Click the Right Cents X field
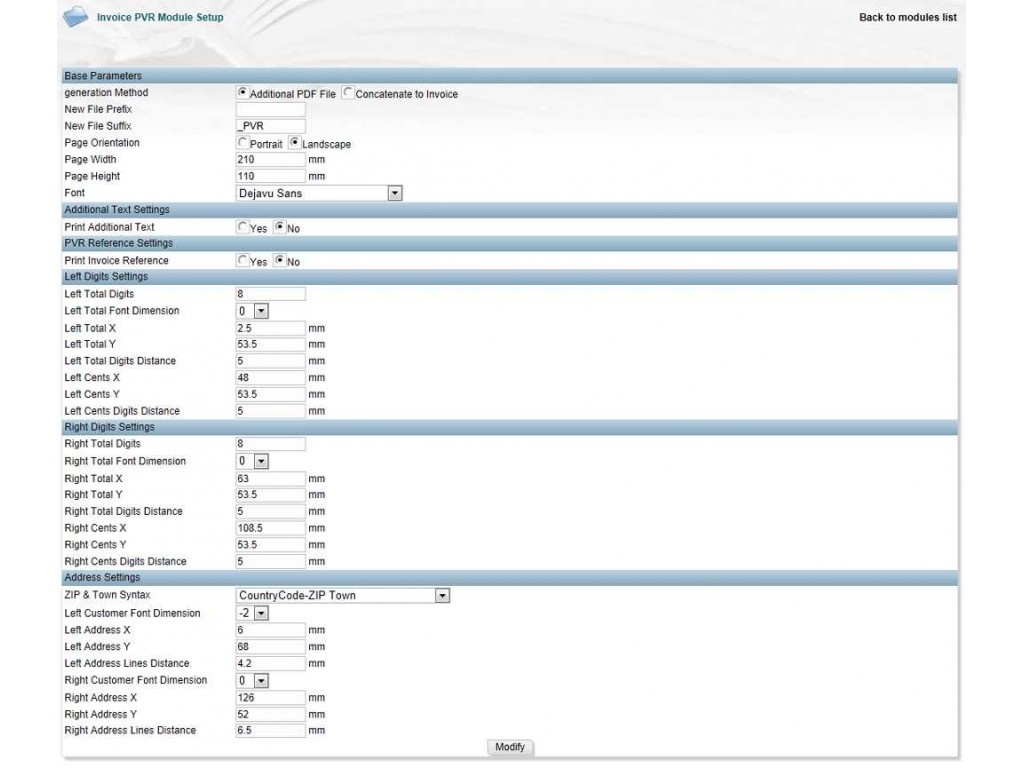1024x768 pixels. pos(270,528)
